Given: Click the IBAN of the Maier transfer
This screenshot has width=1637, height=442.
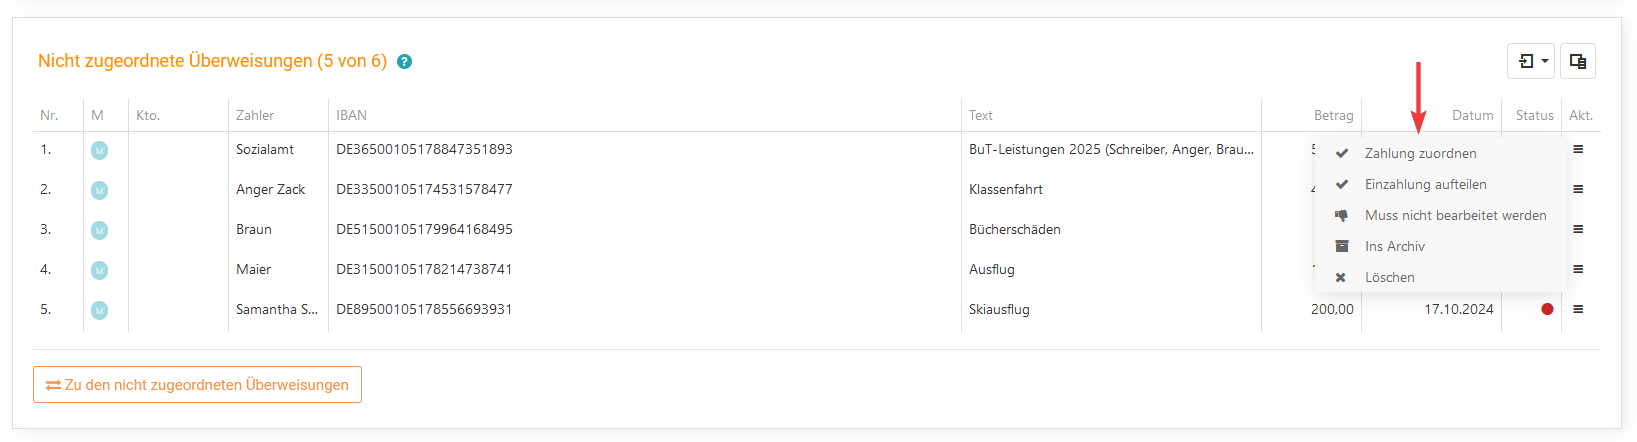Looking at the screenshot, I should tap(424, 269).
